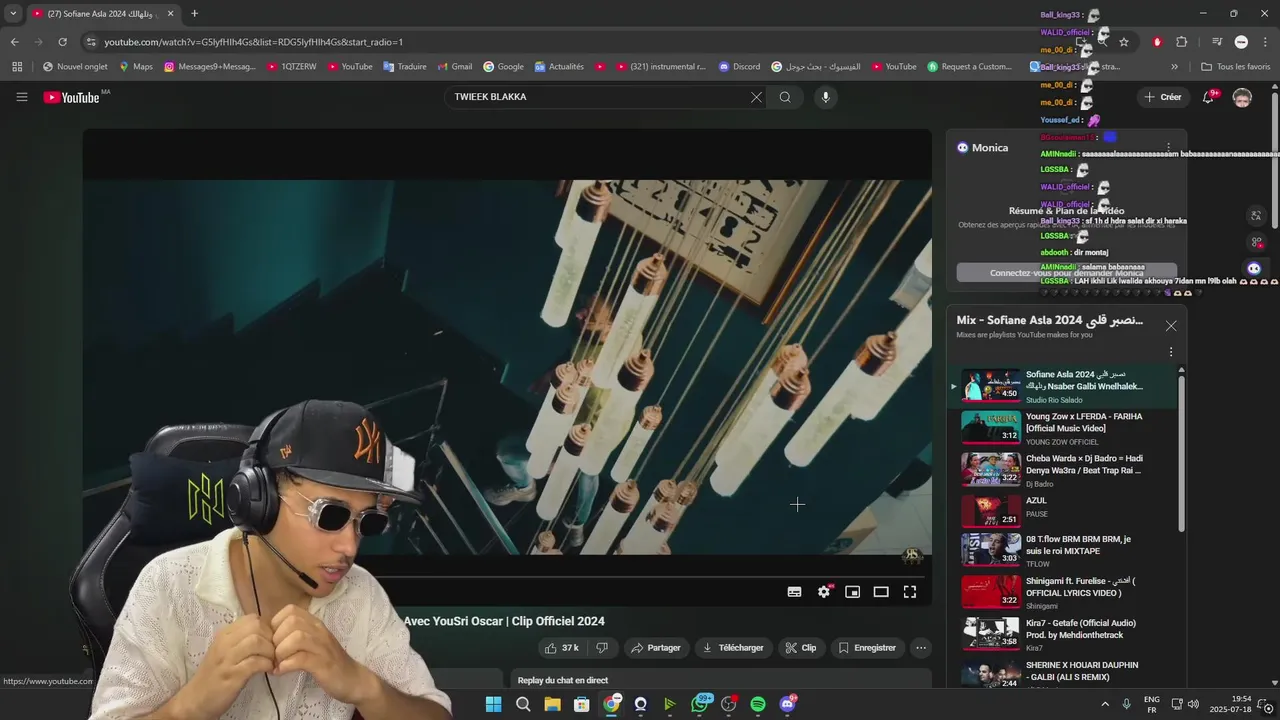
Task: Click the Créer button
Action: coord(1163,97)
